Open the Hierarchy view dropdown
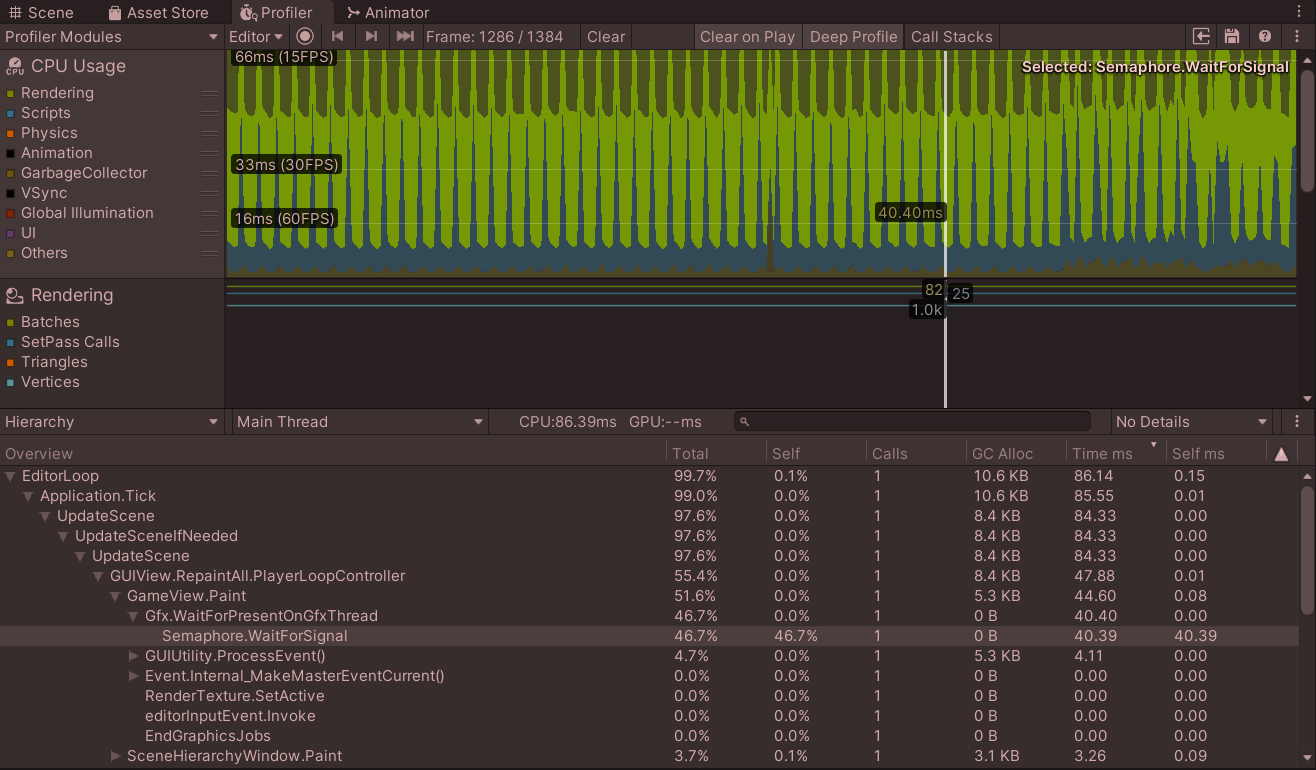The width and height of the screenshot is (1316, 770). point(111,422)
